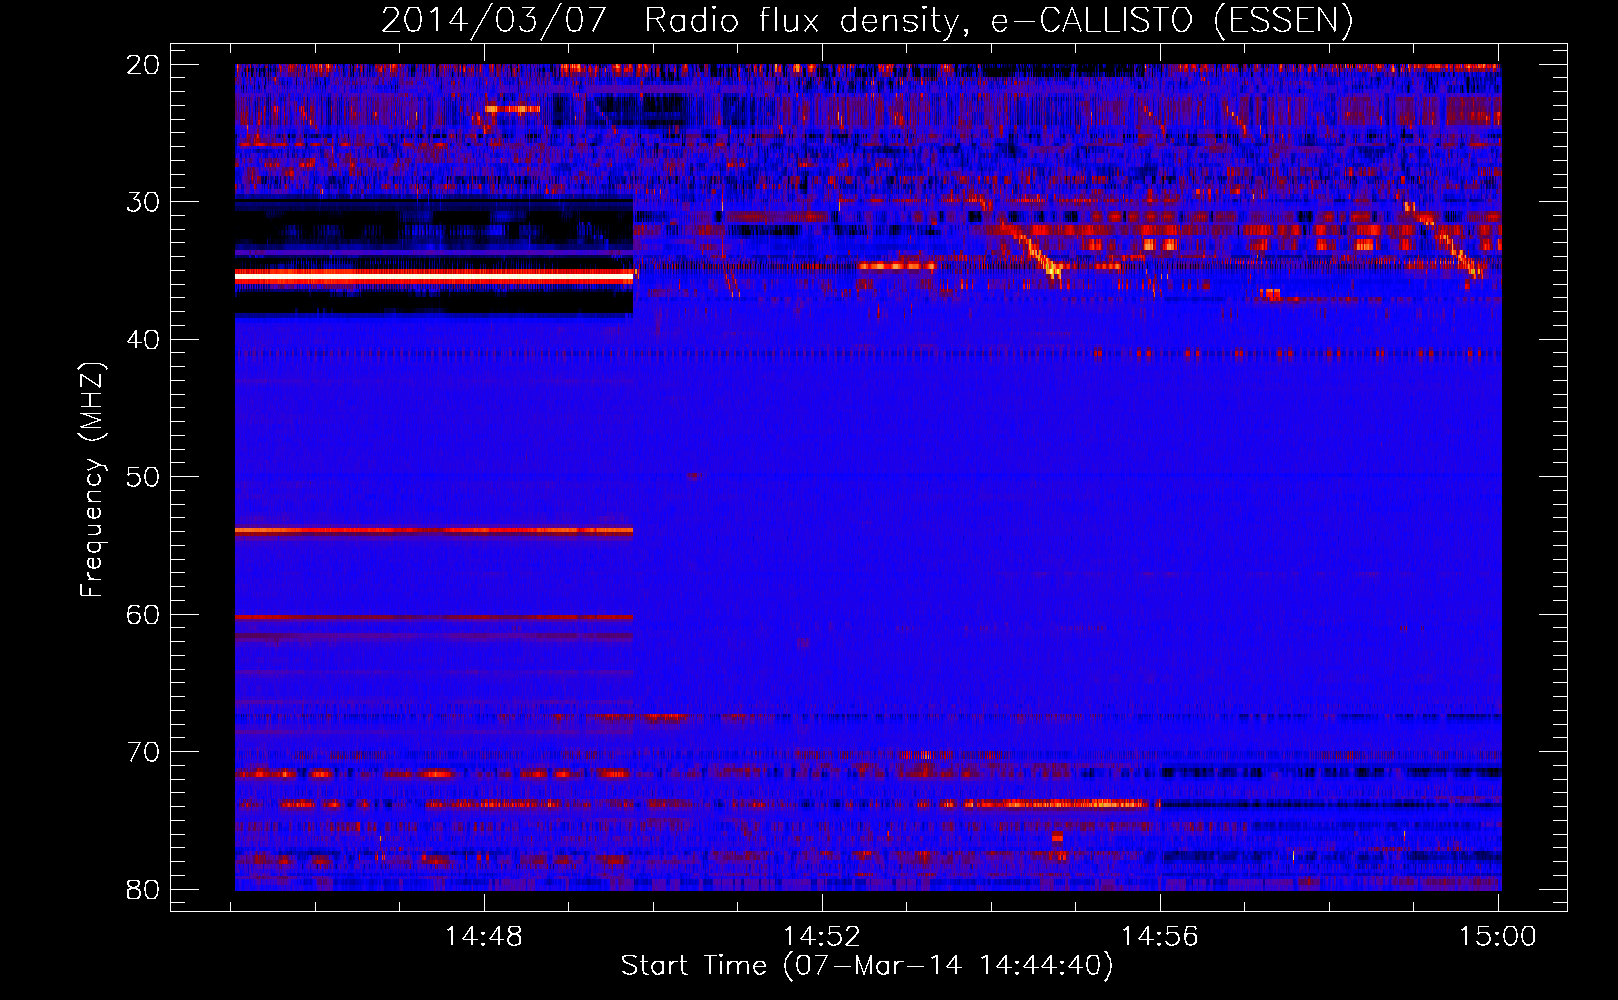This screenshot has width=1618, height=1000.
Task: Click the 14:48 time tick label
Action: (x=484, y=937)
